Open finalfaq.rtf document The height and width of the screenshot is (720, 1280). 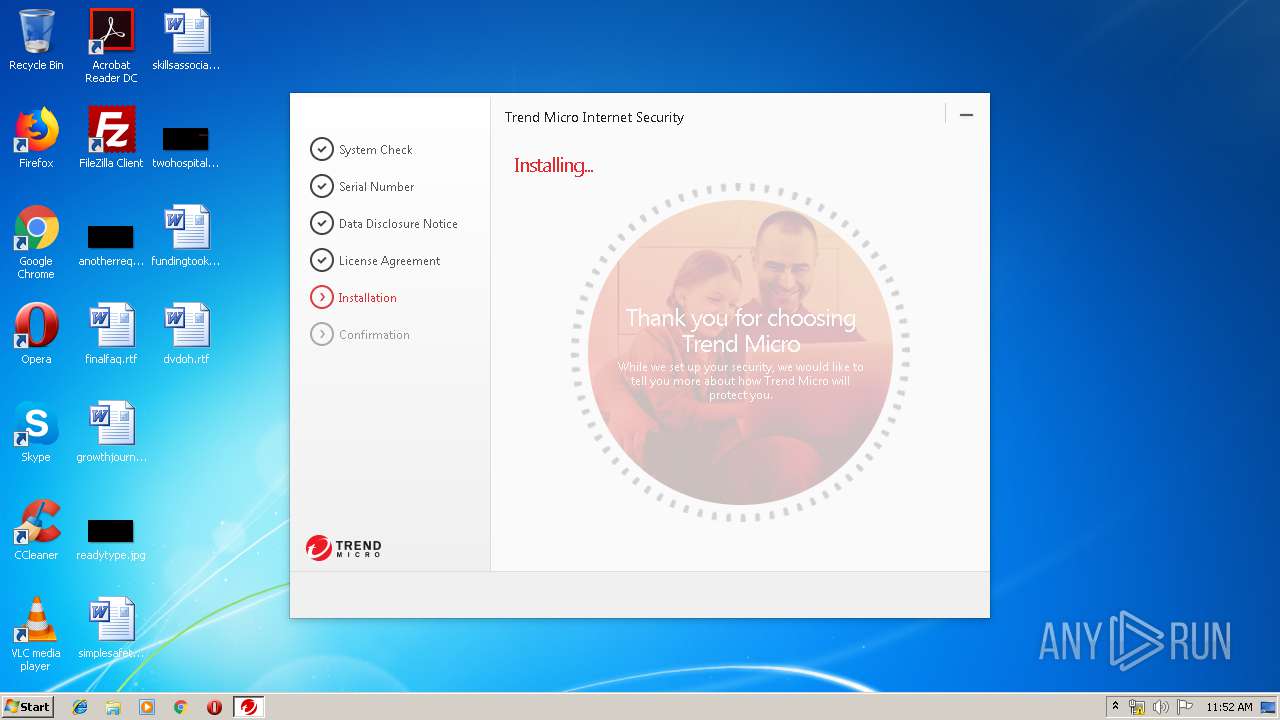coord(111,334)
